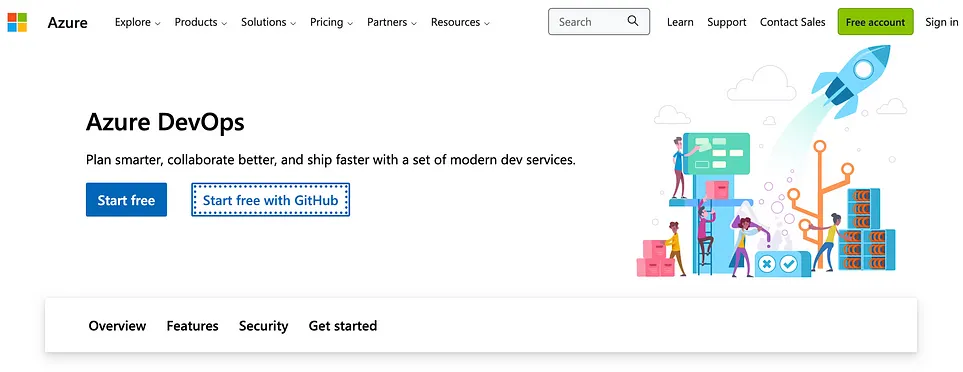The image size is (963, 372).
Task: Expand the Explore dropdown menu
Action: (x=138, y=22)
